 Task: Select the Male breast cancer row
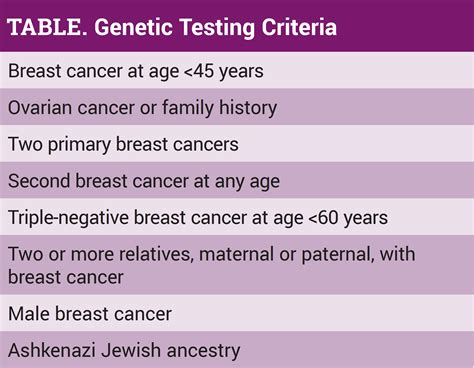237,313
